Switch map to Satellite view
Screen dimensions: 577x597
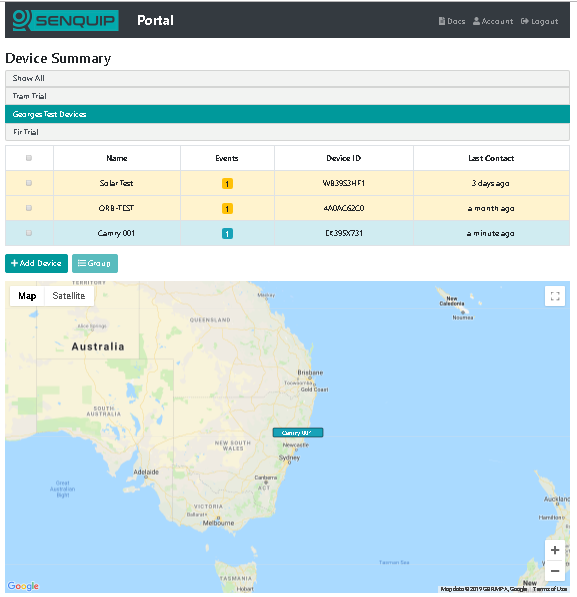69,296
